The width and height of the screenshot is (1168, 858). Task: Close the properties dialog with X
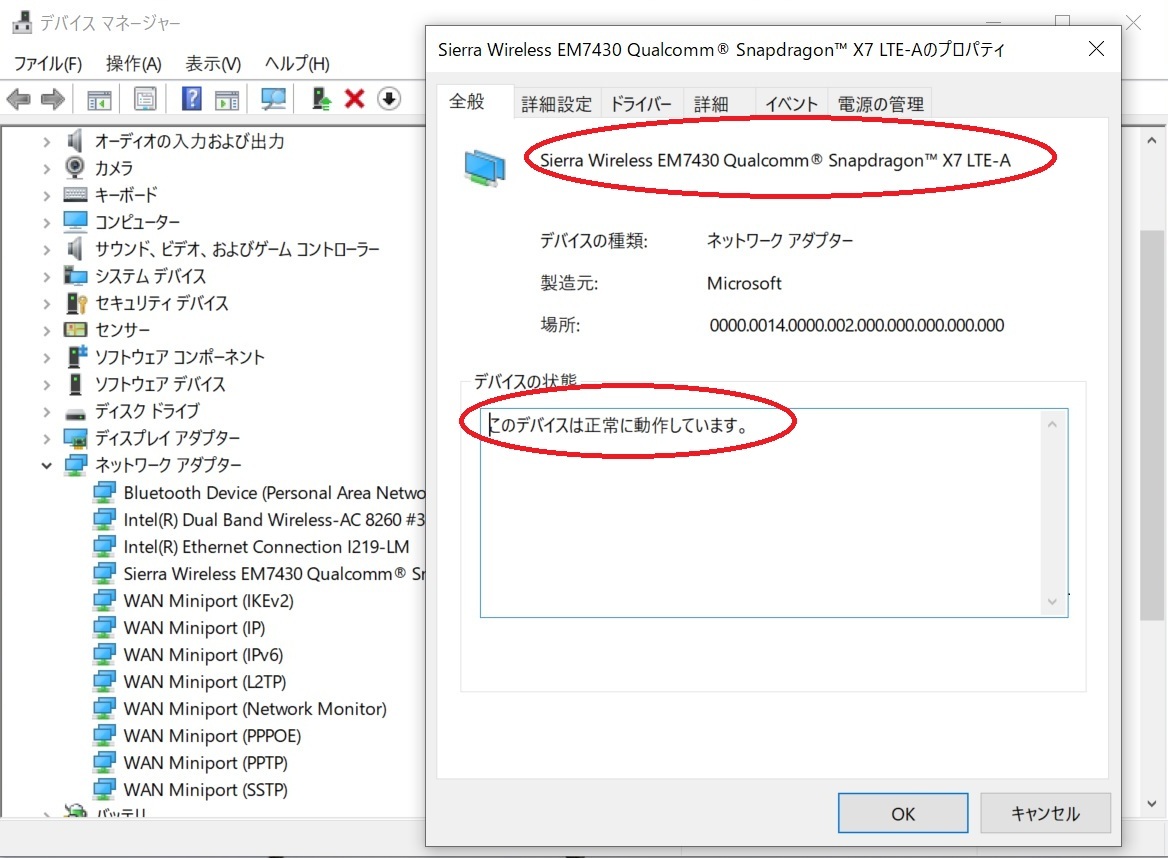[1096, 49]
